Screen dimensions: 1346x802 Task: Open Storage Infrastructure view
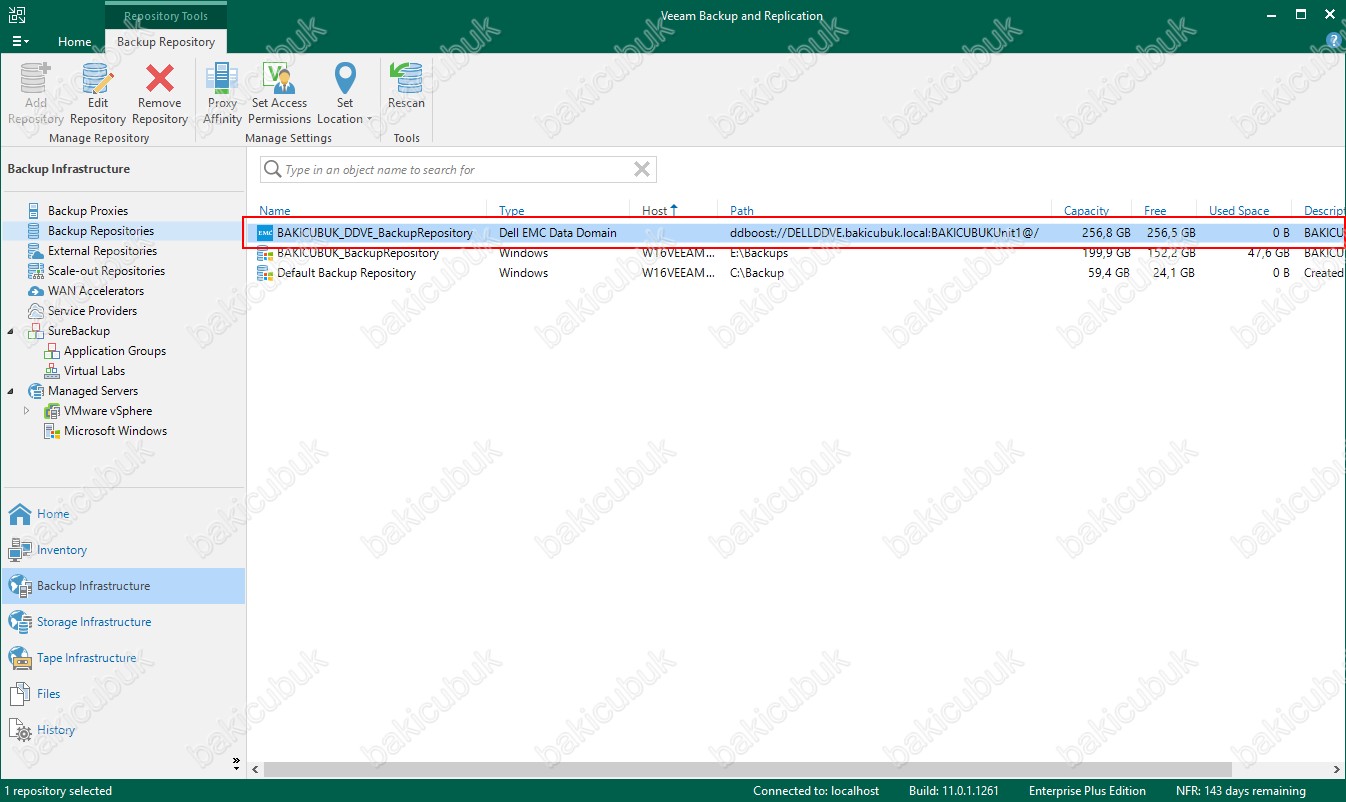tap(123, 622)
